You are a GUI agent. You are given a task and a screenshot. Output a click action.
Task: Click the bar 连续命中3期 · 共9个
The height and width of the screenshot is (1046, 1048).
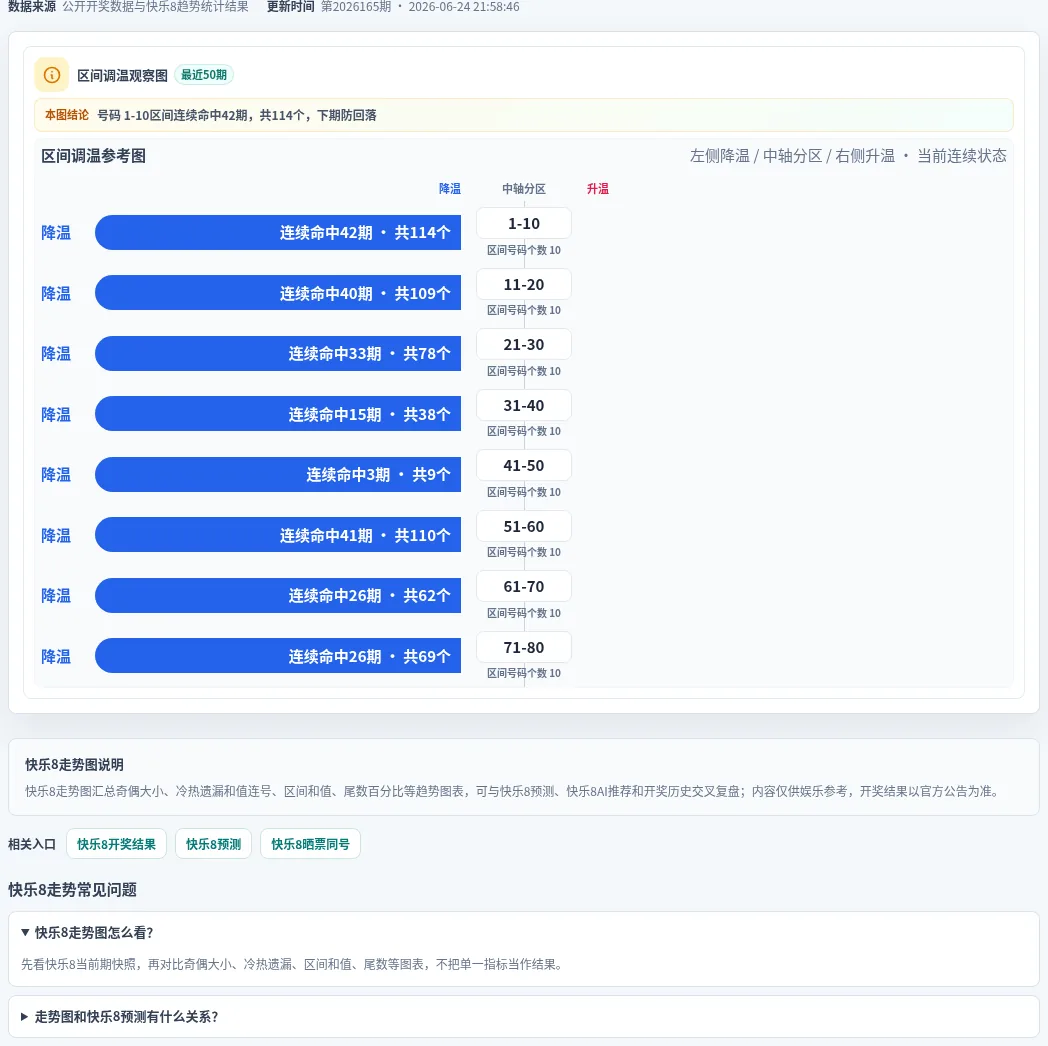click(278, 475)
